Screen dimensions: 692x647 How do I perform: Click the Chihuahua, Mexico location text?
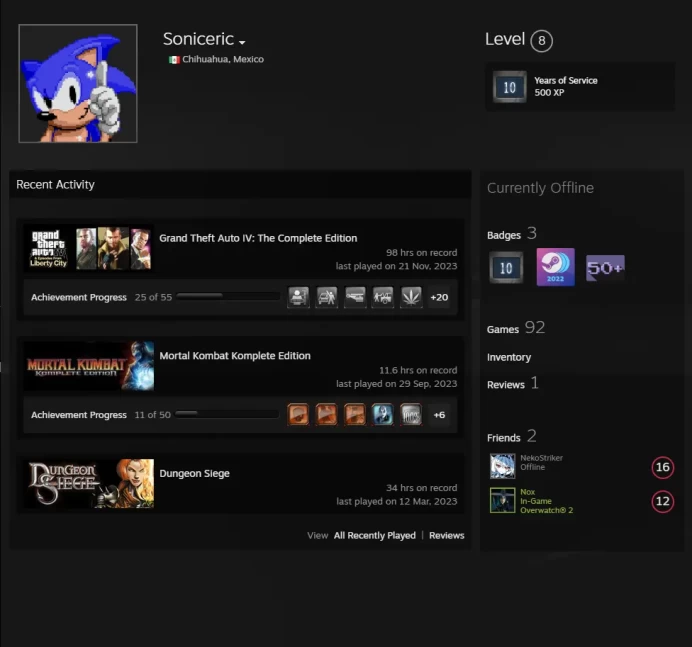(x=223, y=60)
